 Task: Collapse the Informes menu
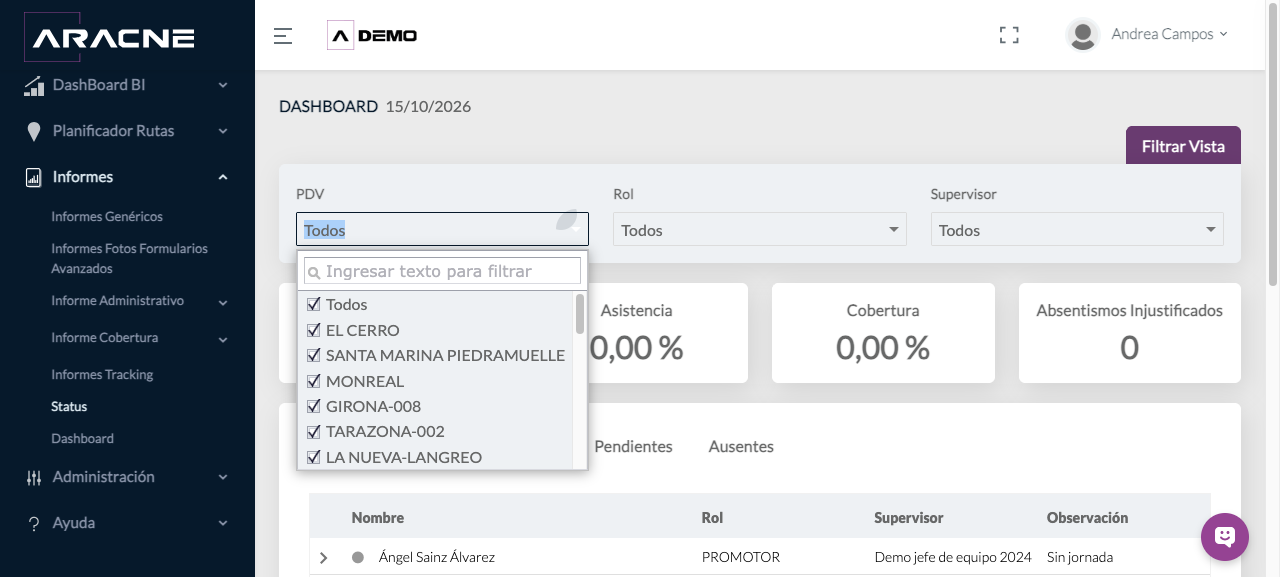[x=223, y=178]
